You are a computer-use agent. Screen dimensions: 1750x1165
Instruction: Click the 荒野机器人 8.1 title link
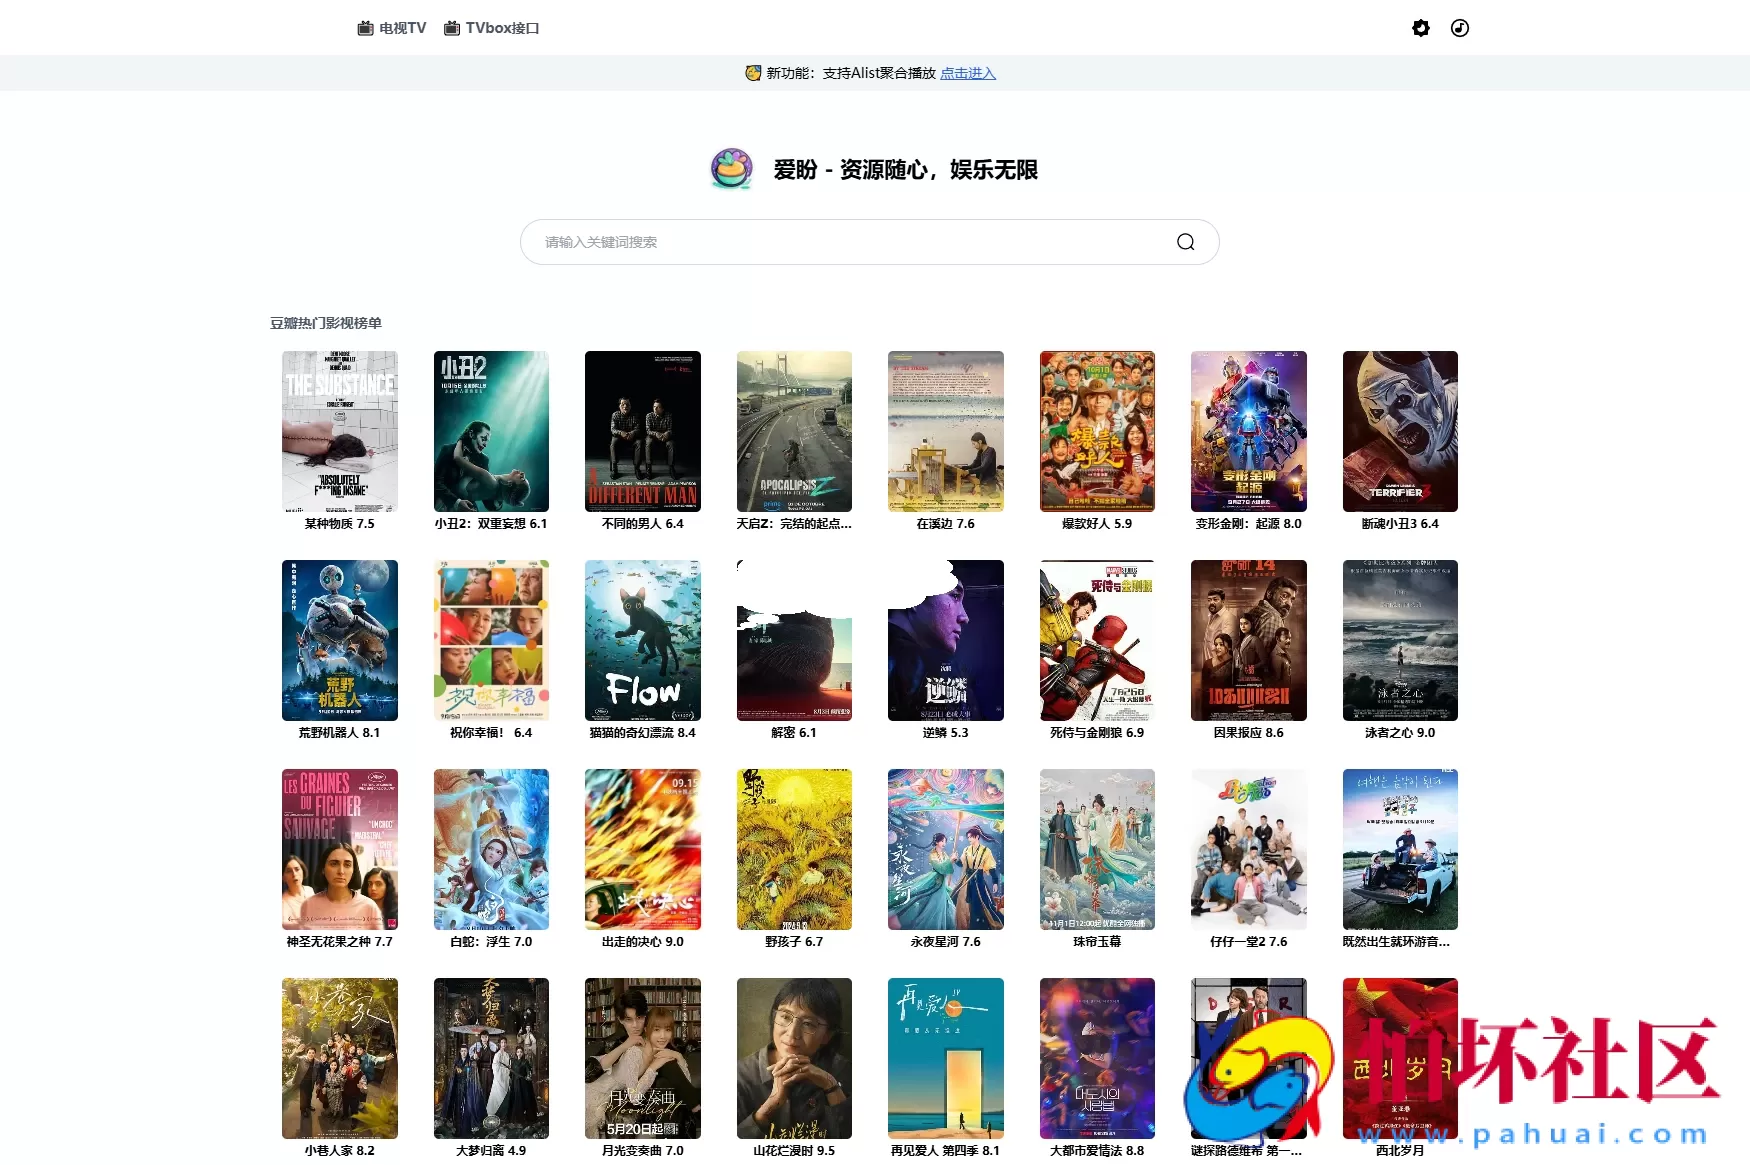[x=339, y=733]
